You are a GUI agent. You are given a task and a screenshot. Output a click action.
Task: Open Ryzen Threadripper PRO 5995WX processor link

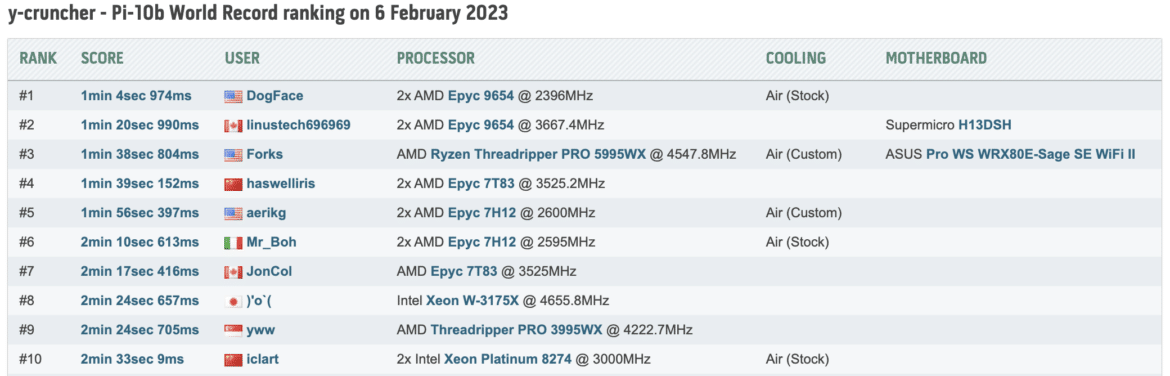point(537,154)
